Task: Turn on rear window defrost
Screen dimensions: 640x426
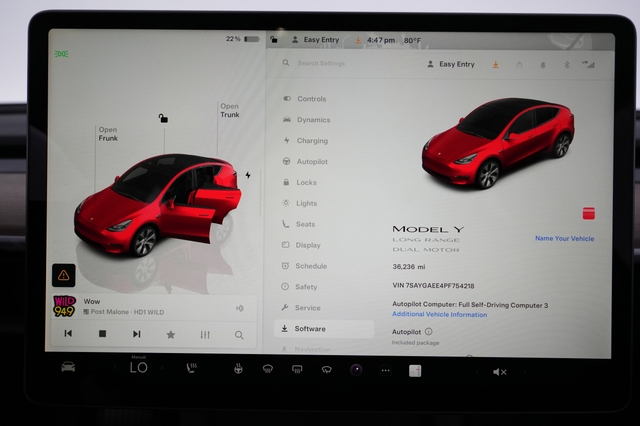Action: (x=297, y=370)
